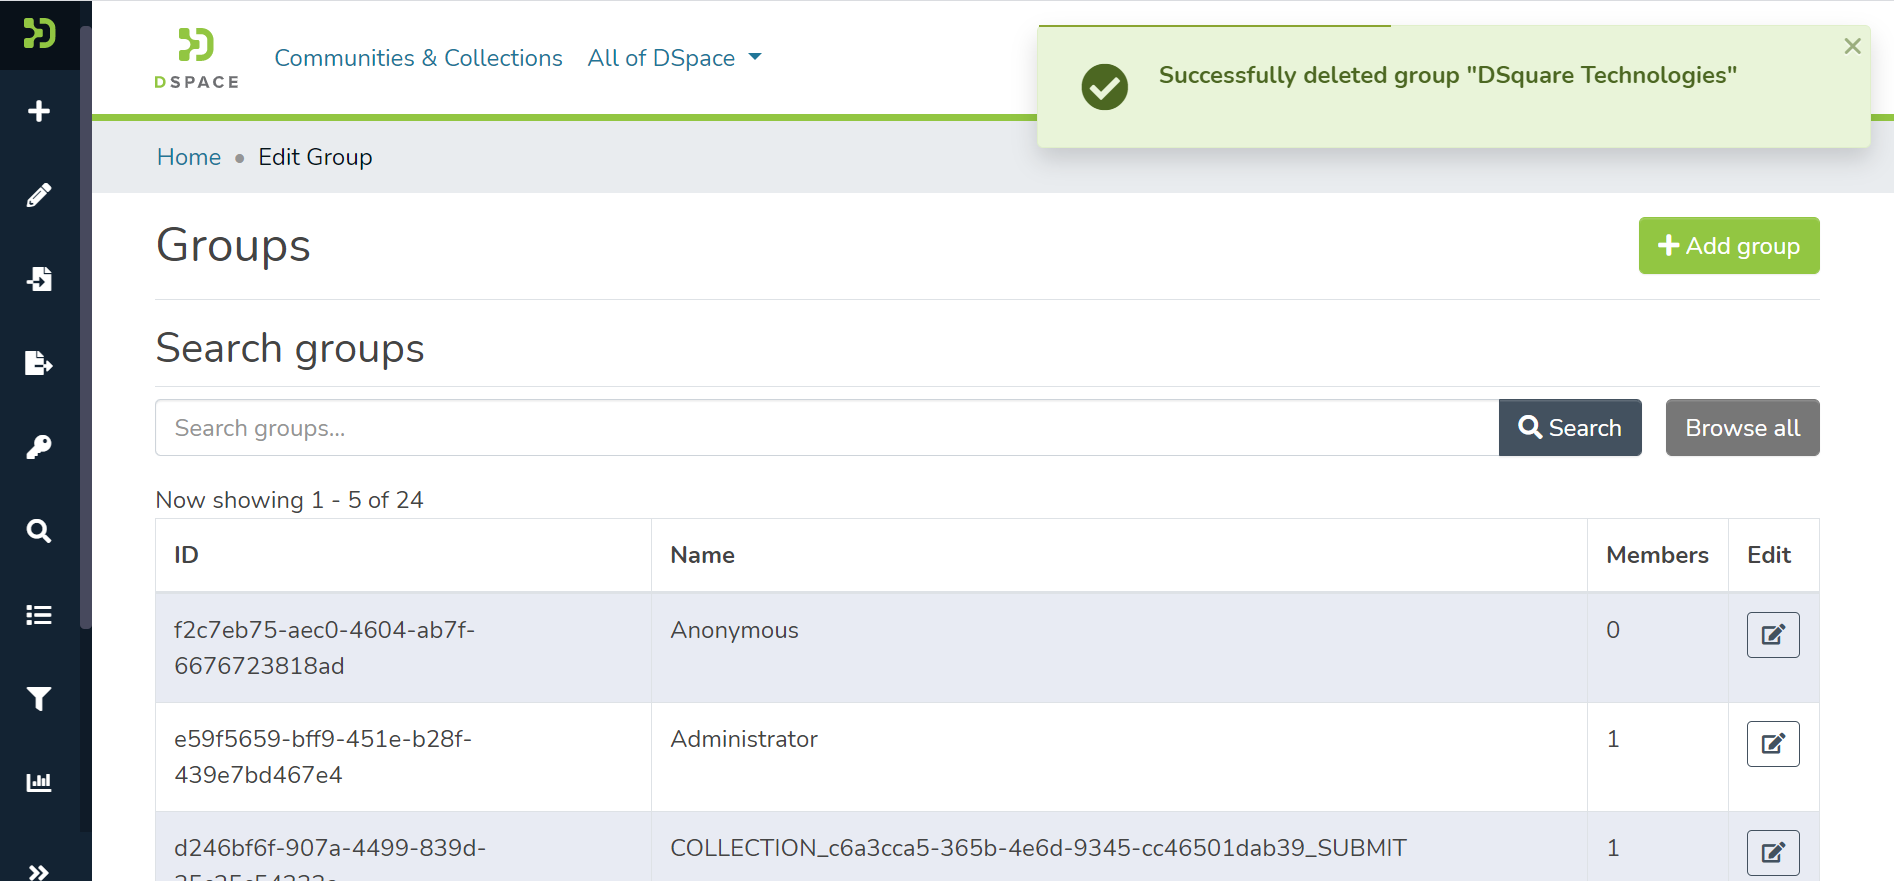Viewport: 1894px width, 881px height.
Task: Open the Statistics chart sidebar icon
Action: [x=39, y=782]
